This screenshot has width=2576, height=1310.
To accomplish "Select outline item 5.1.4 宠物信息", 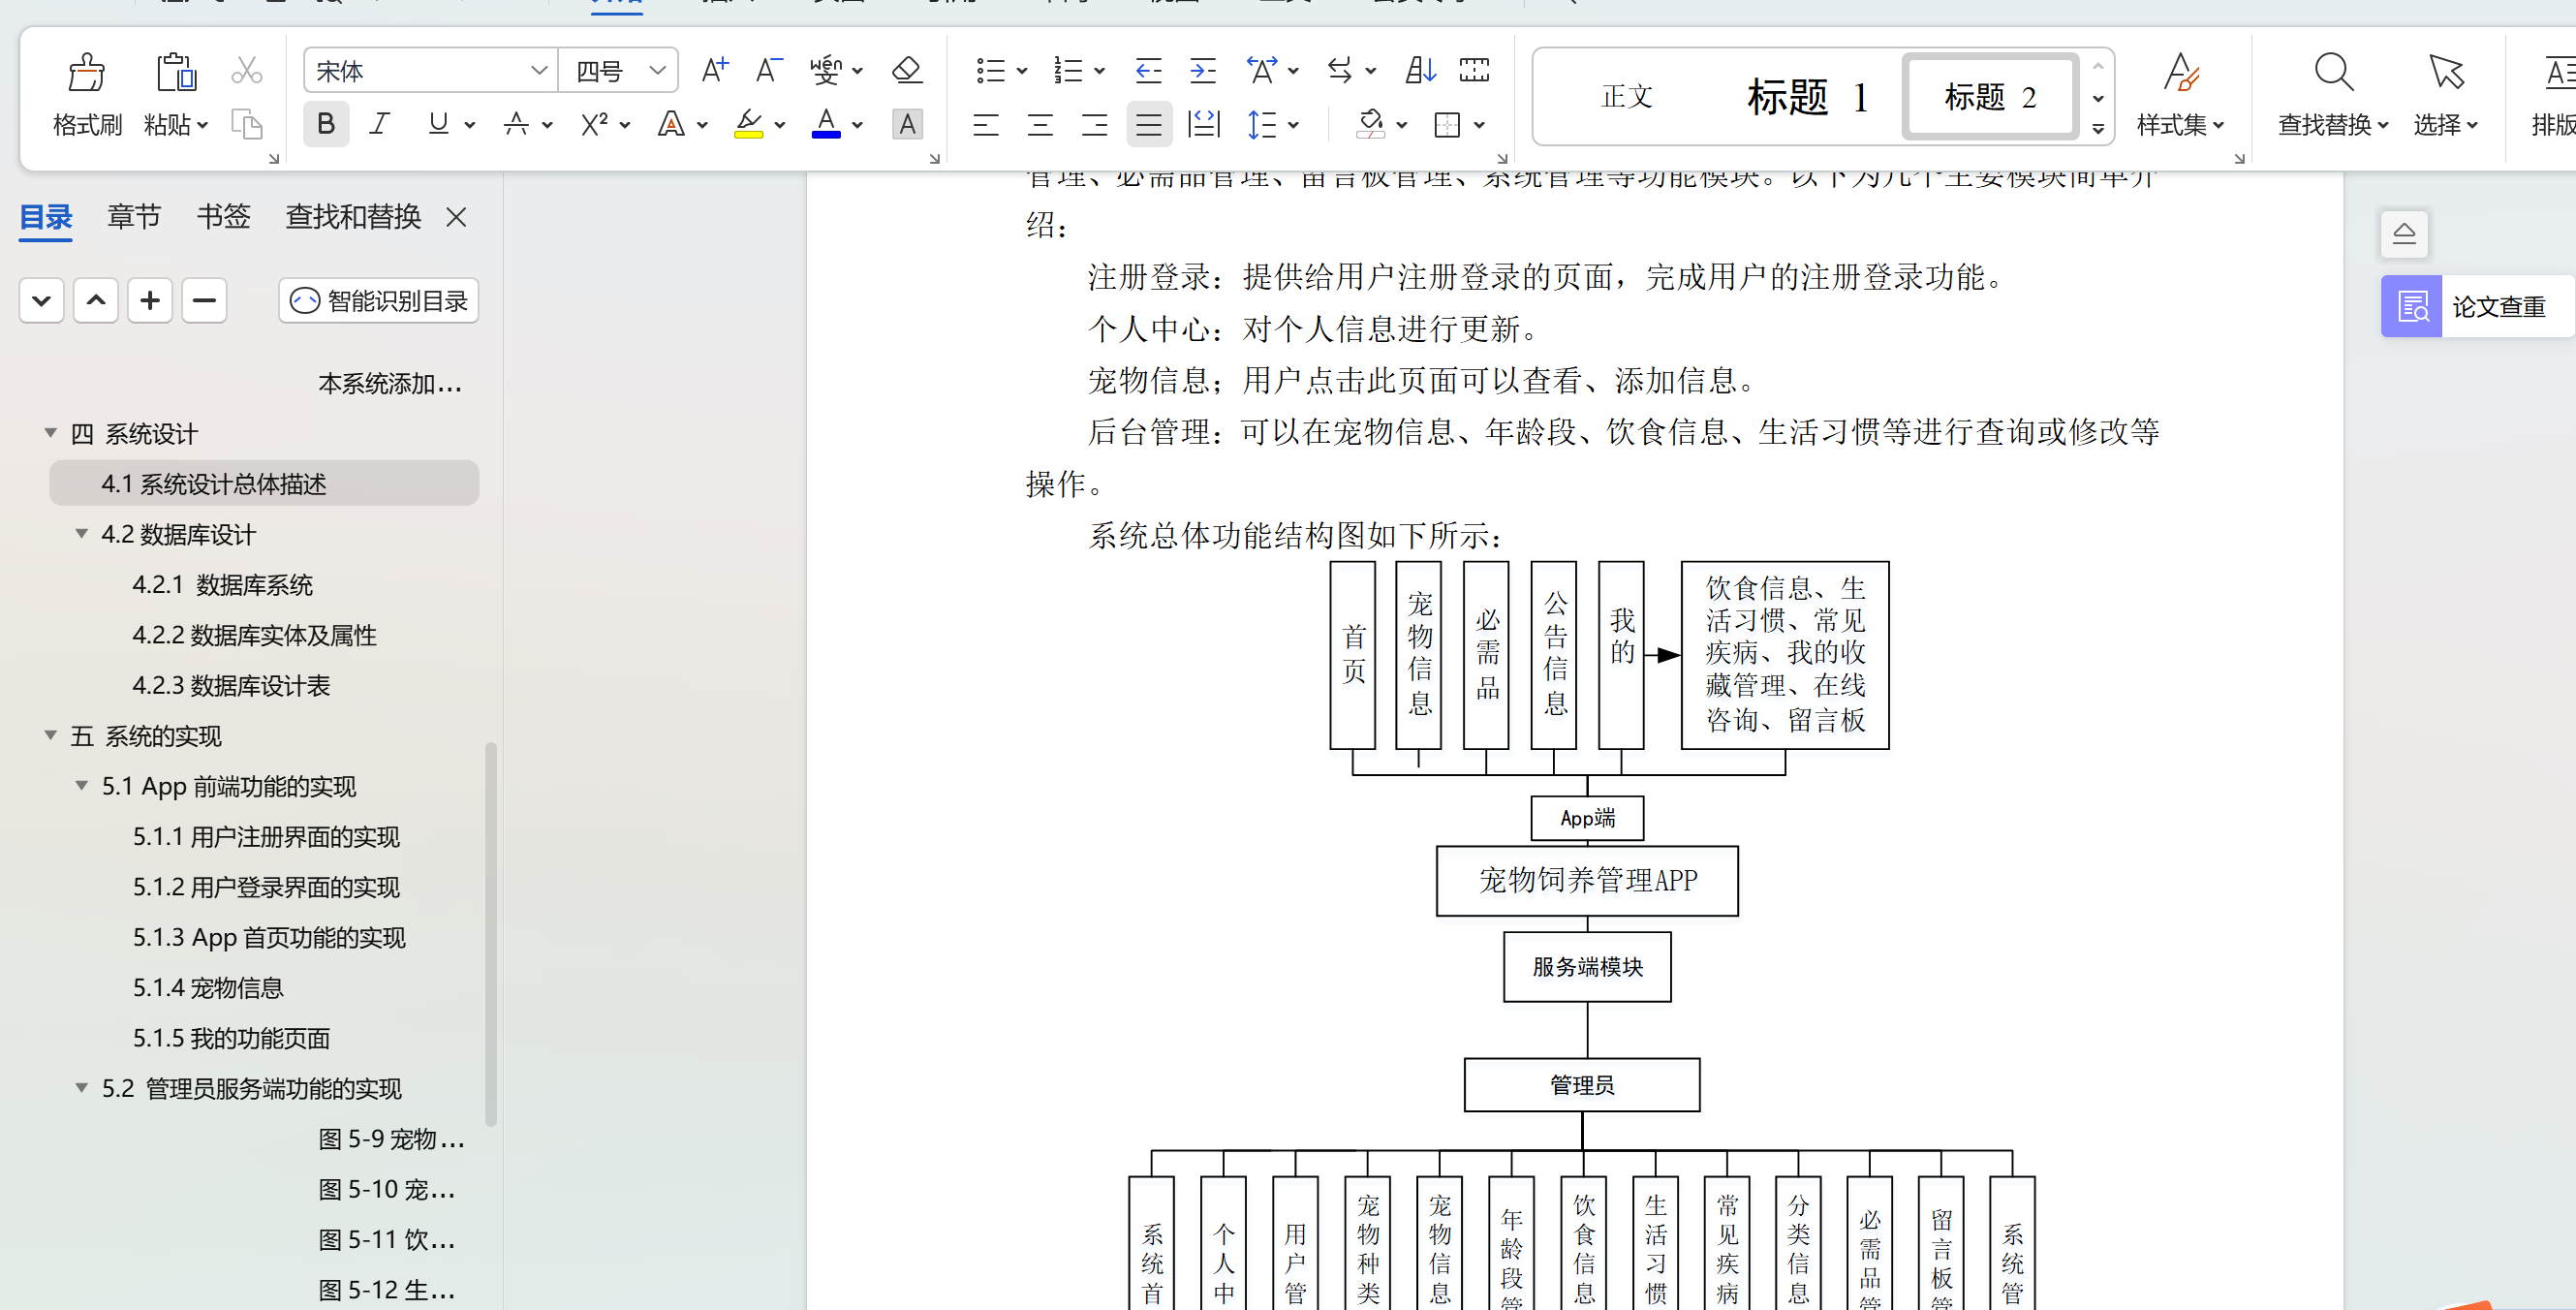I will point(208,987).
